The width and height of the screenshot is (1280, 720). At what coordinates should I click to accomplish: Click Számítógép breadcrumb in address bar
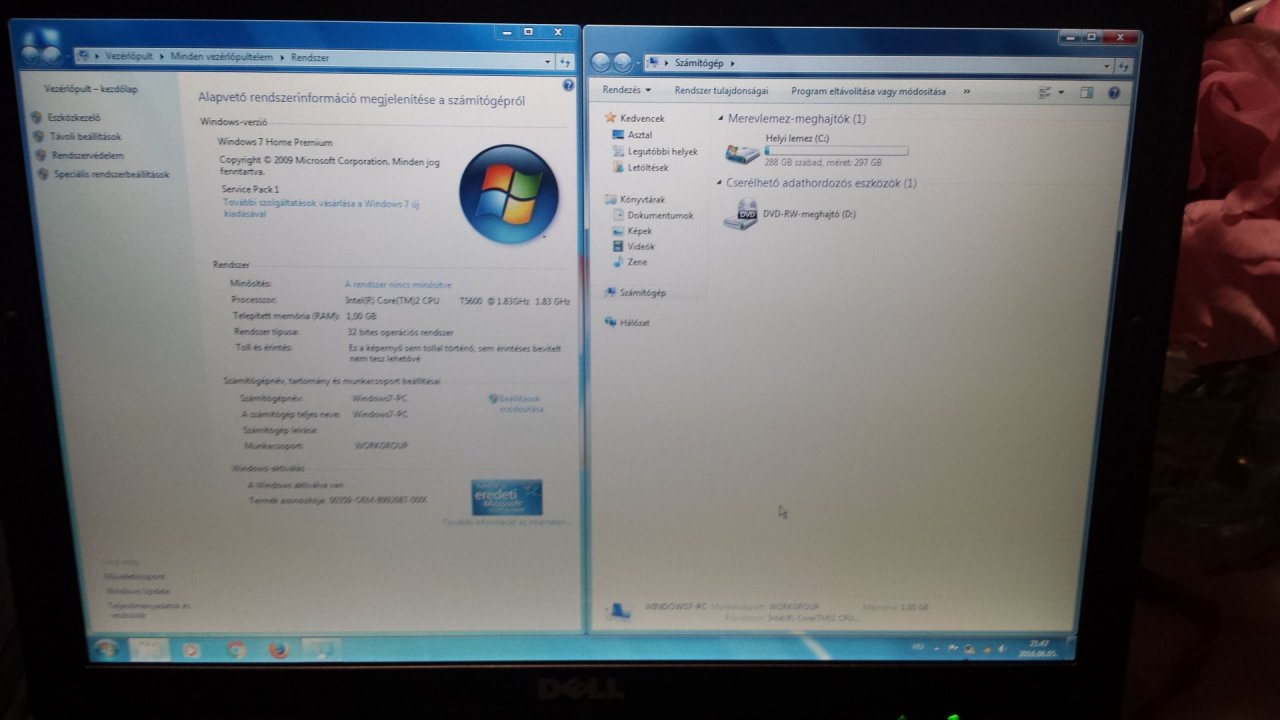pyautogui.click(x=699, y=63)
